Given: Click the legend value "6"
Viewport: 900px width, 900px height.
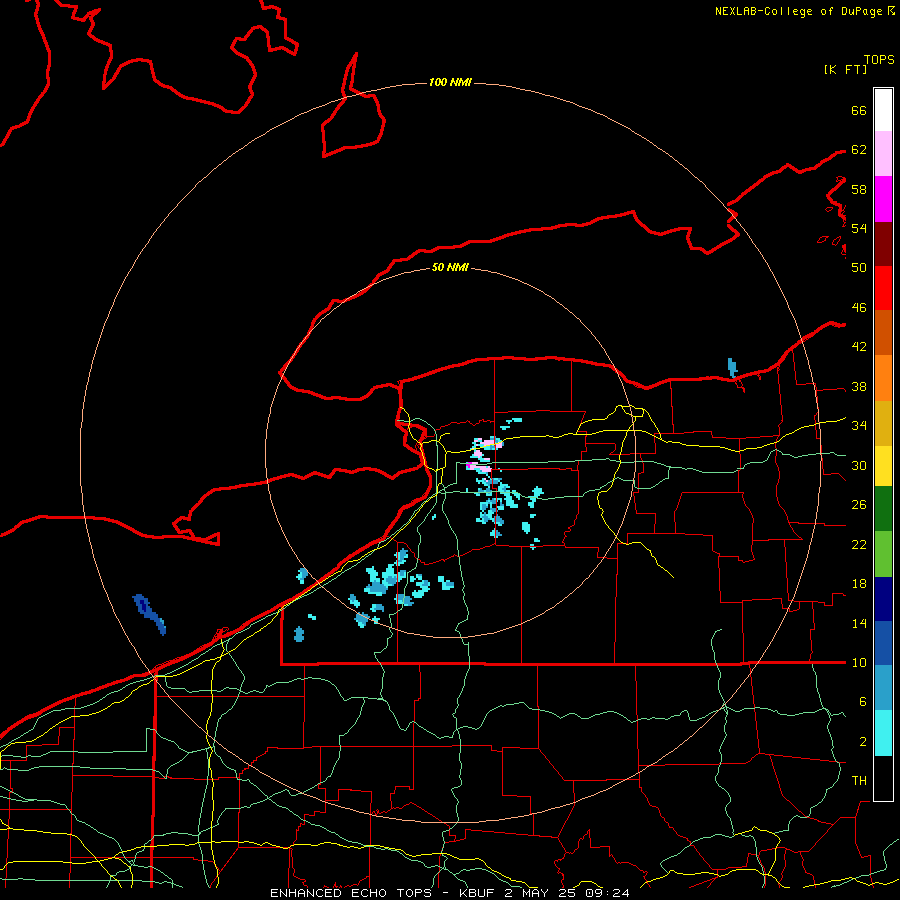Looking at the screenshot, I should coord(862,702).
